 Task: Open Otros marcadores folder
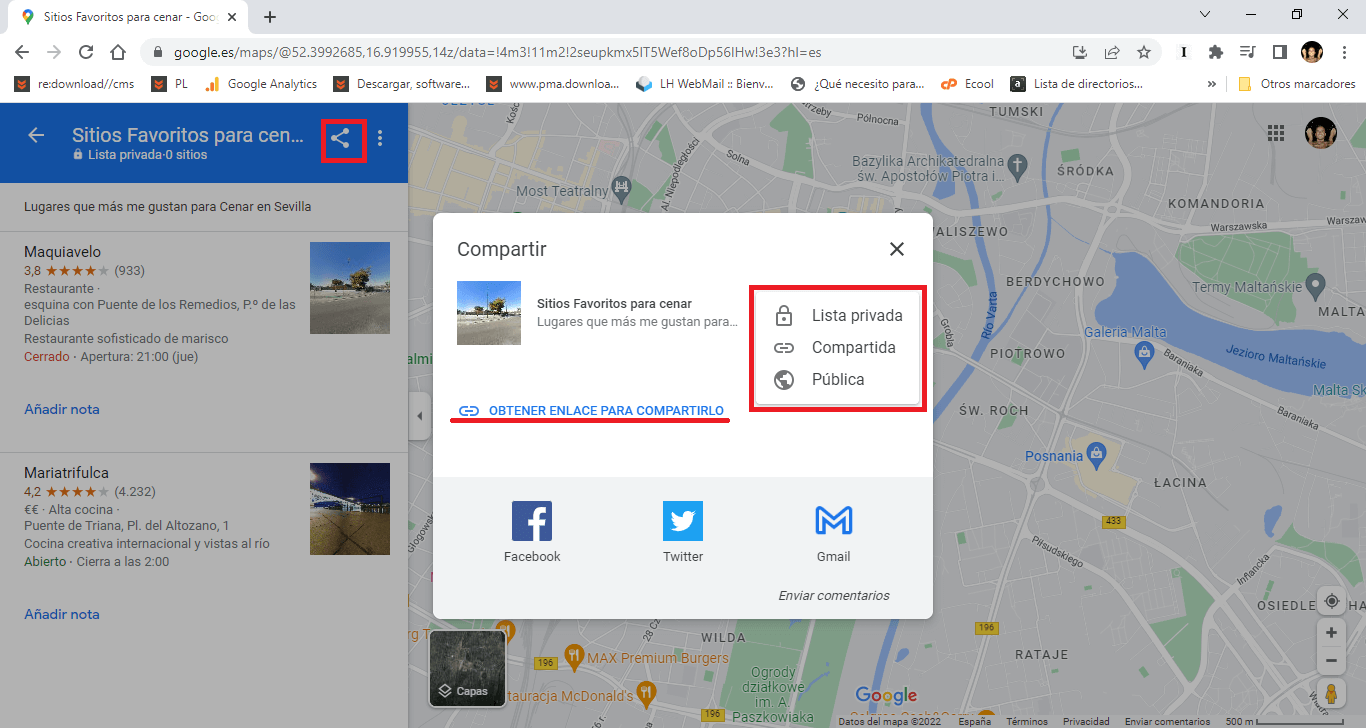[x=1297, y=84]
